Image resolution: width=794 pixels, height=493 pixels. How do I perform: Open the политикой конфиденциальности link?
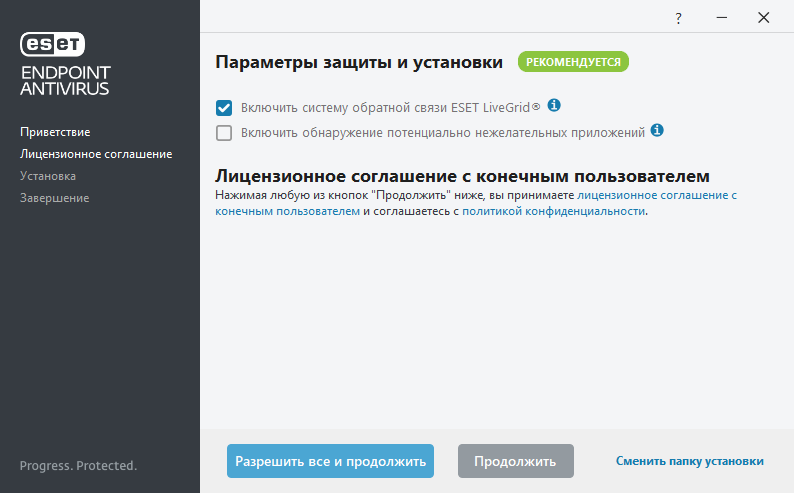coord(553,212)
